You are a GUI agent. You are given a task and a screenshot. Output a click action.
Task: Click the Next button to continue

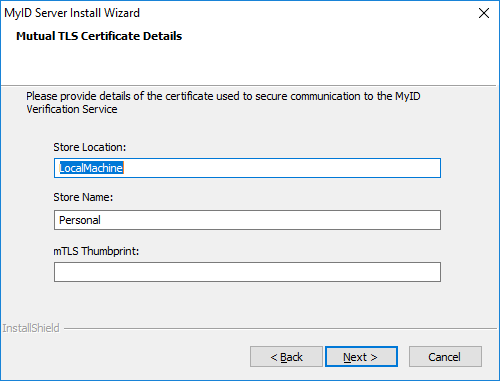pos(361,357)
